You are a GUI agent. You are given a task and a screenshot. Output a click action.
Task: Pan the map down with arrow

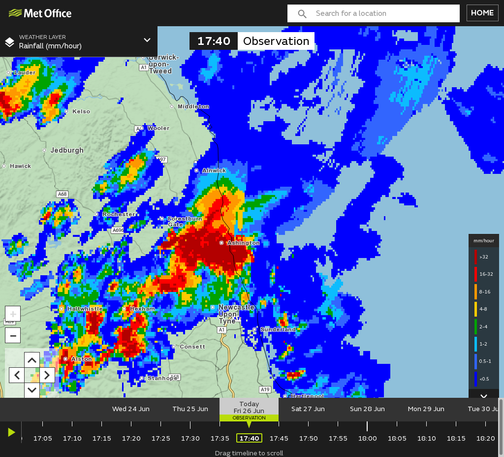(32, 390)
